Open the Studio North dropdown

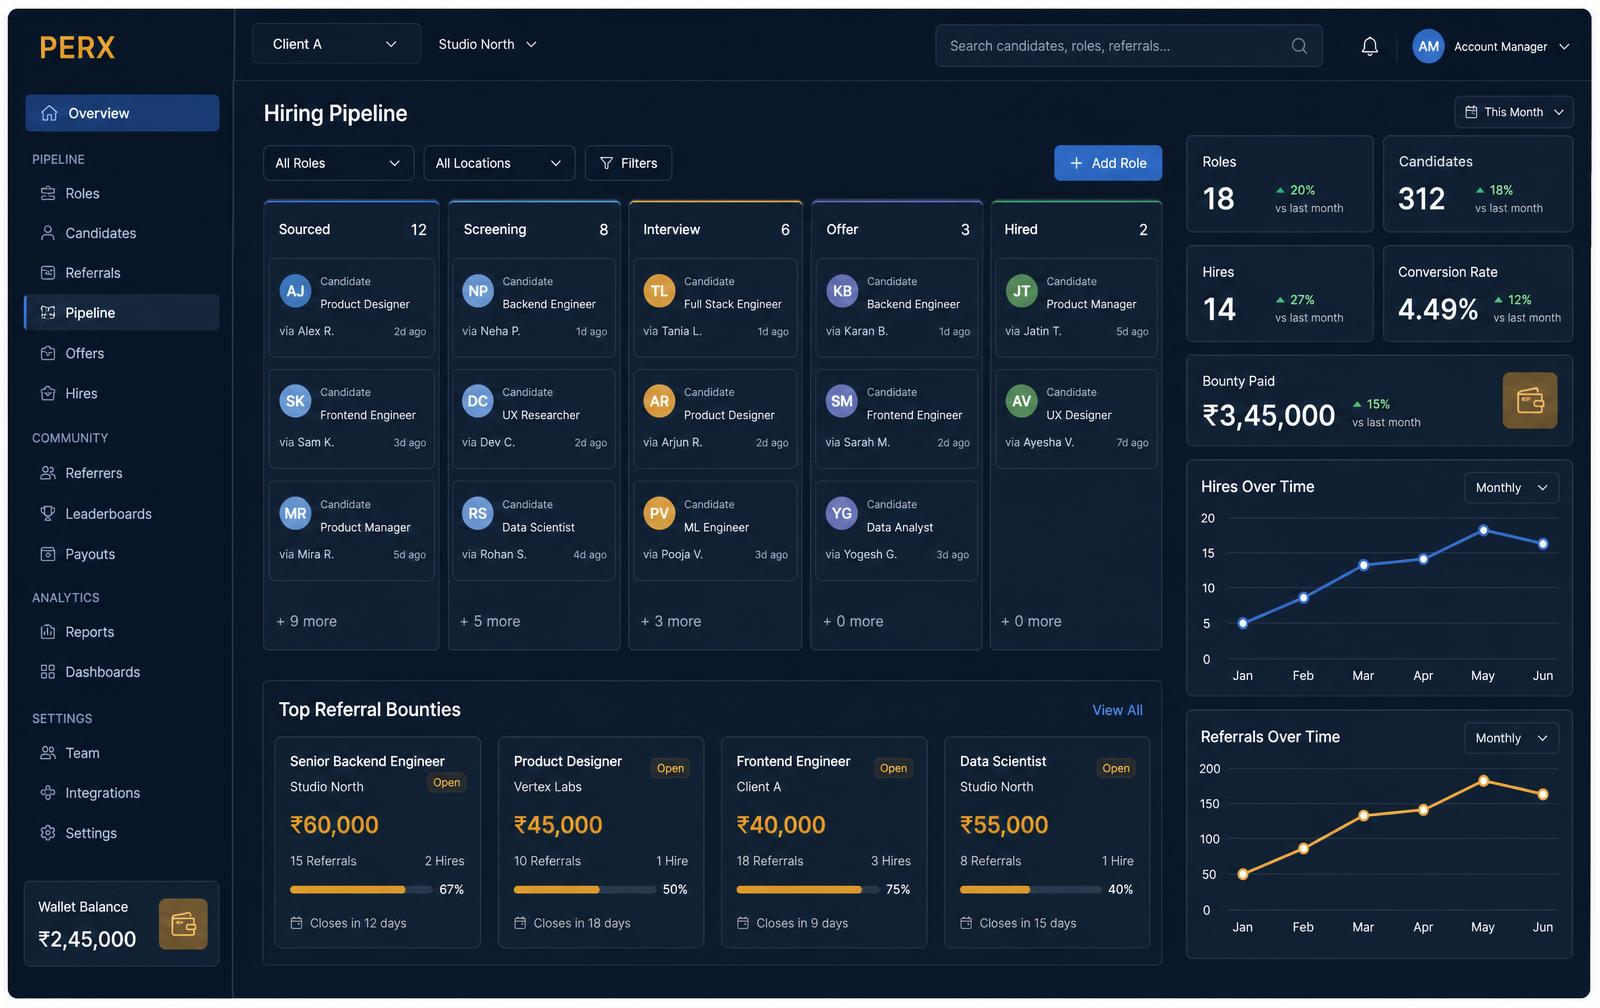click(487, 44)
